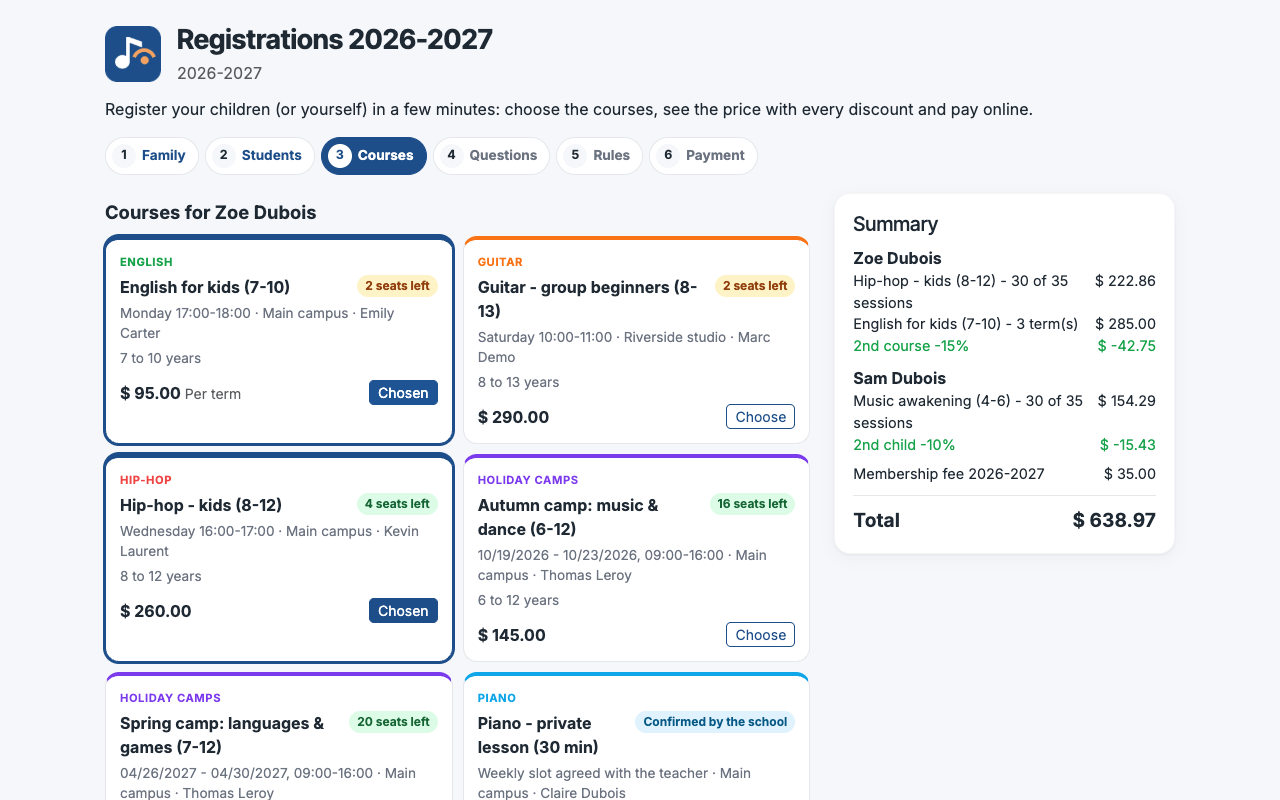Click the 16 seats left badge
Screen dimensions: 1280x800
click(x=752, y=504)
